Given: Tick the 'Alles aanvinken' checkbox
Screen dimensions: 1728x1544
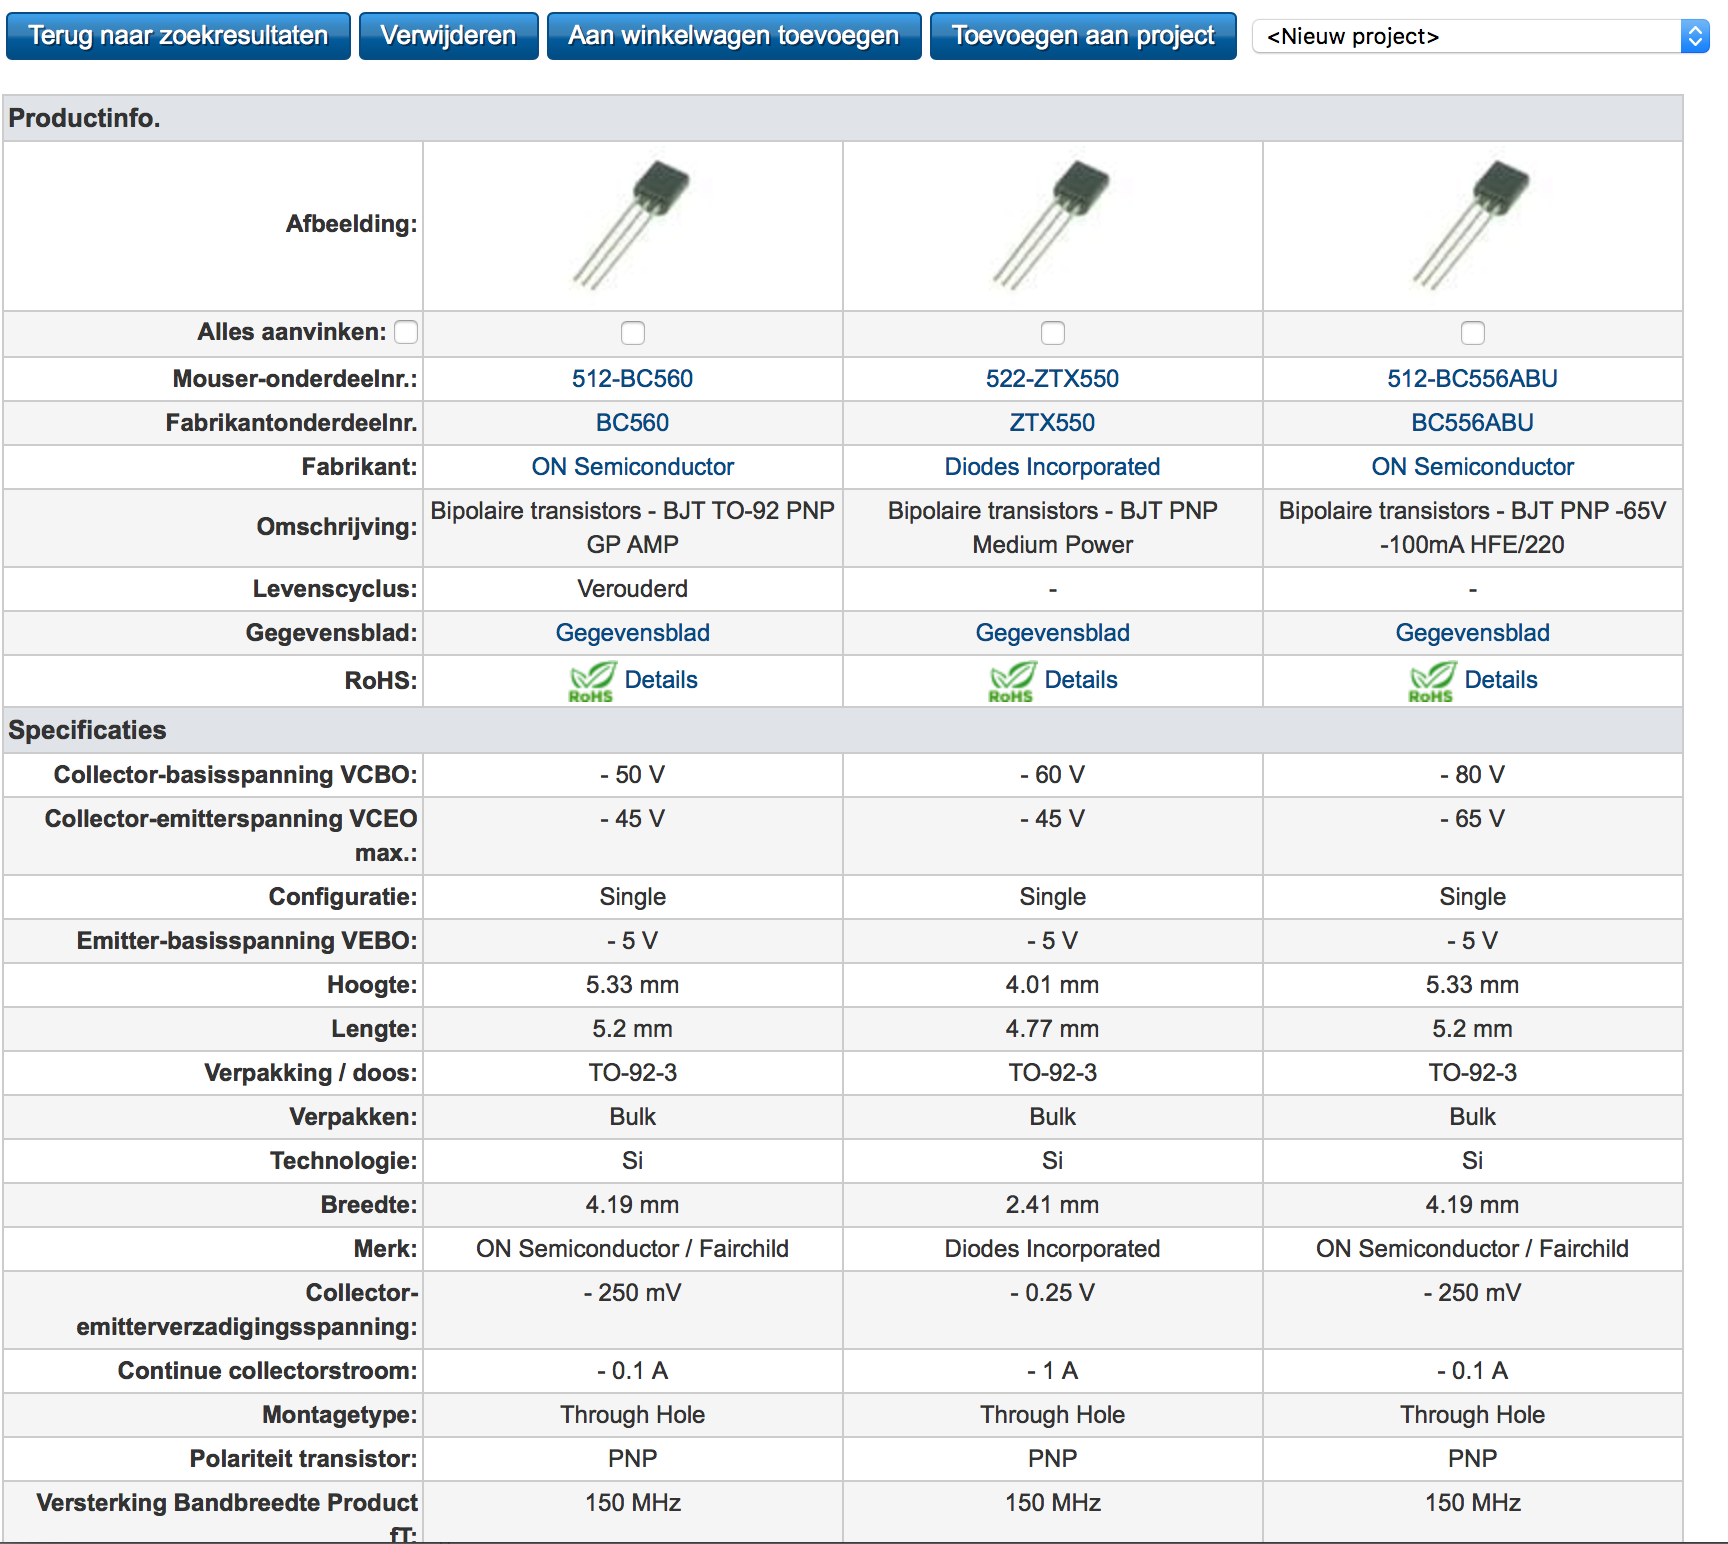Looking at the screenshot, I should pyautogui.click(x=406, y=332).
